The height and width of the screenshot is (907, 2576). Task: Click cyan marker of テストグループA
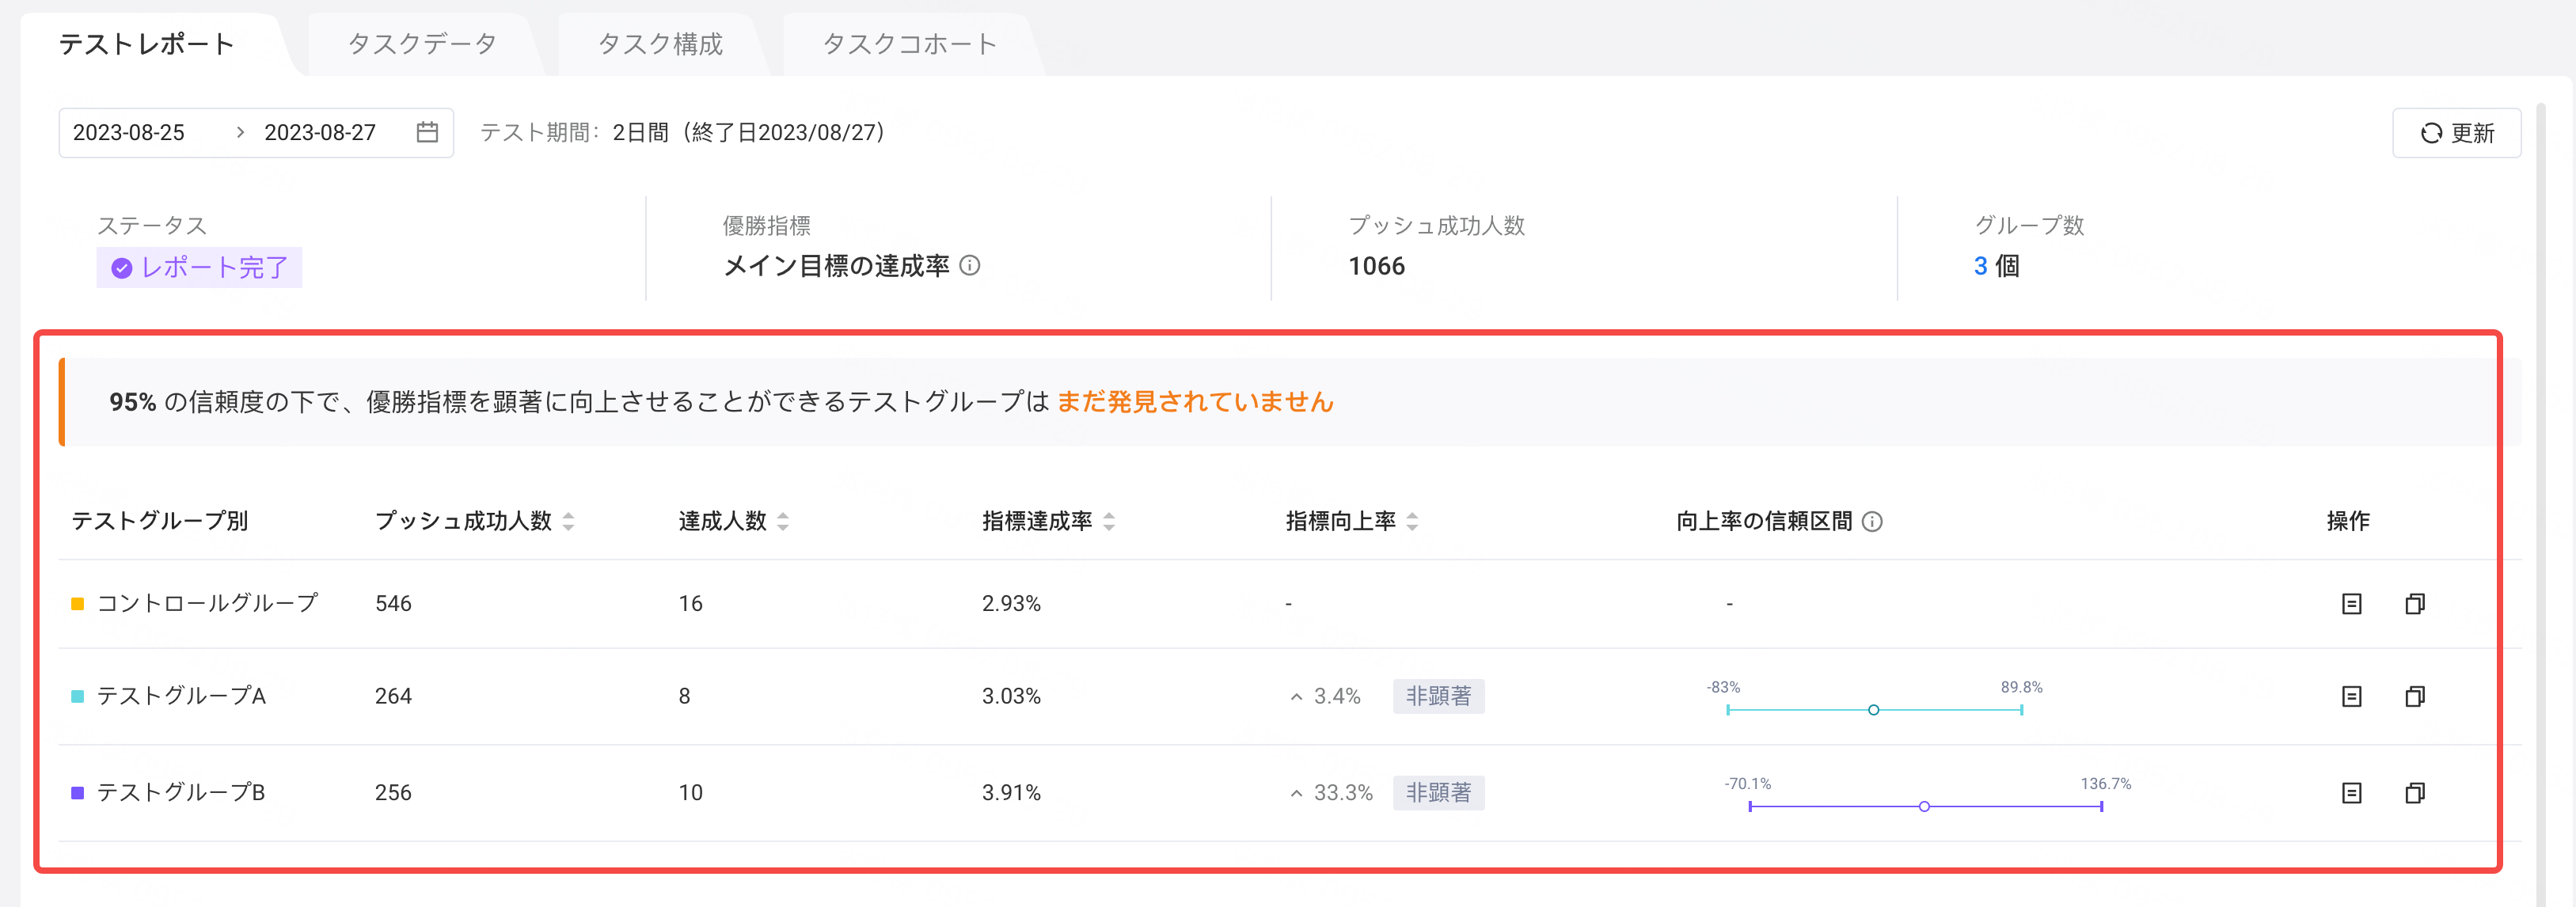(77, 696)
